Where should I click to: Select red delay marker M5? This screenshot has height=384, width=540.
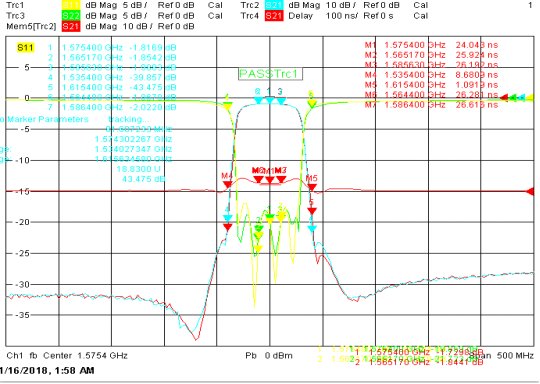[x=312, y=187]
